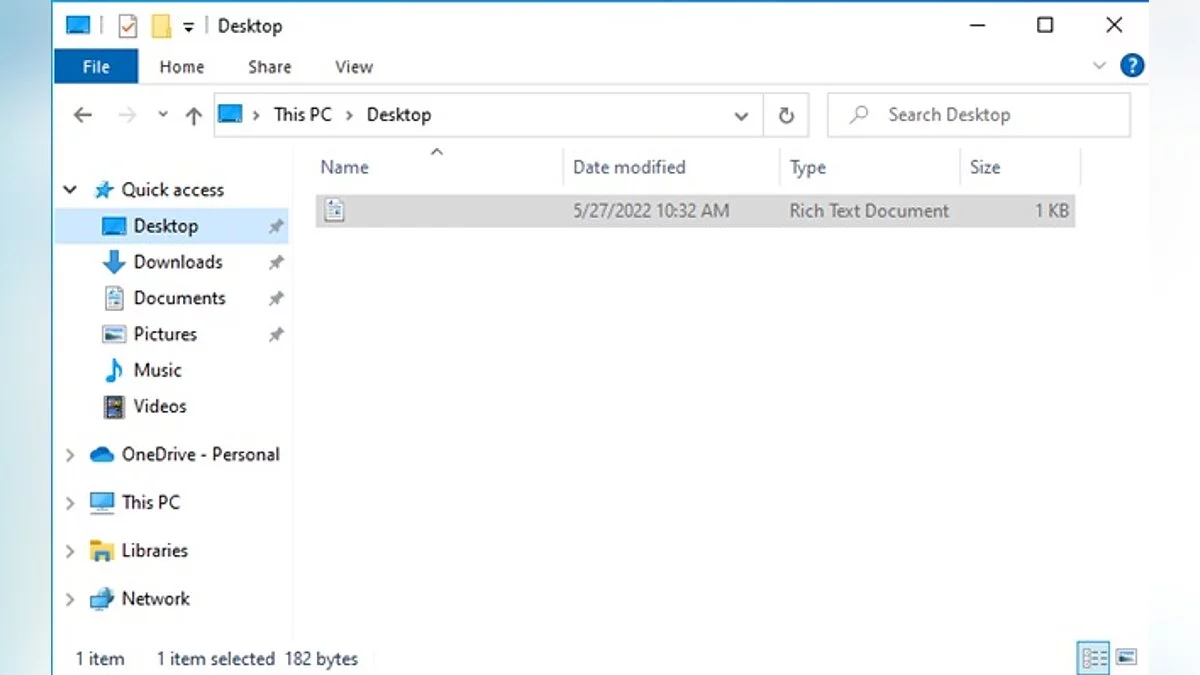Select the Rich Text Document file icon
This screenshot has width=1200, height=675.
(x=335, y=210)
